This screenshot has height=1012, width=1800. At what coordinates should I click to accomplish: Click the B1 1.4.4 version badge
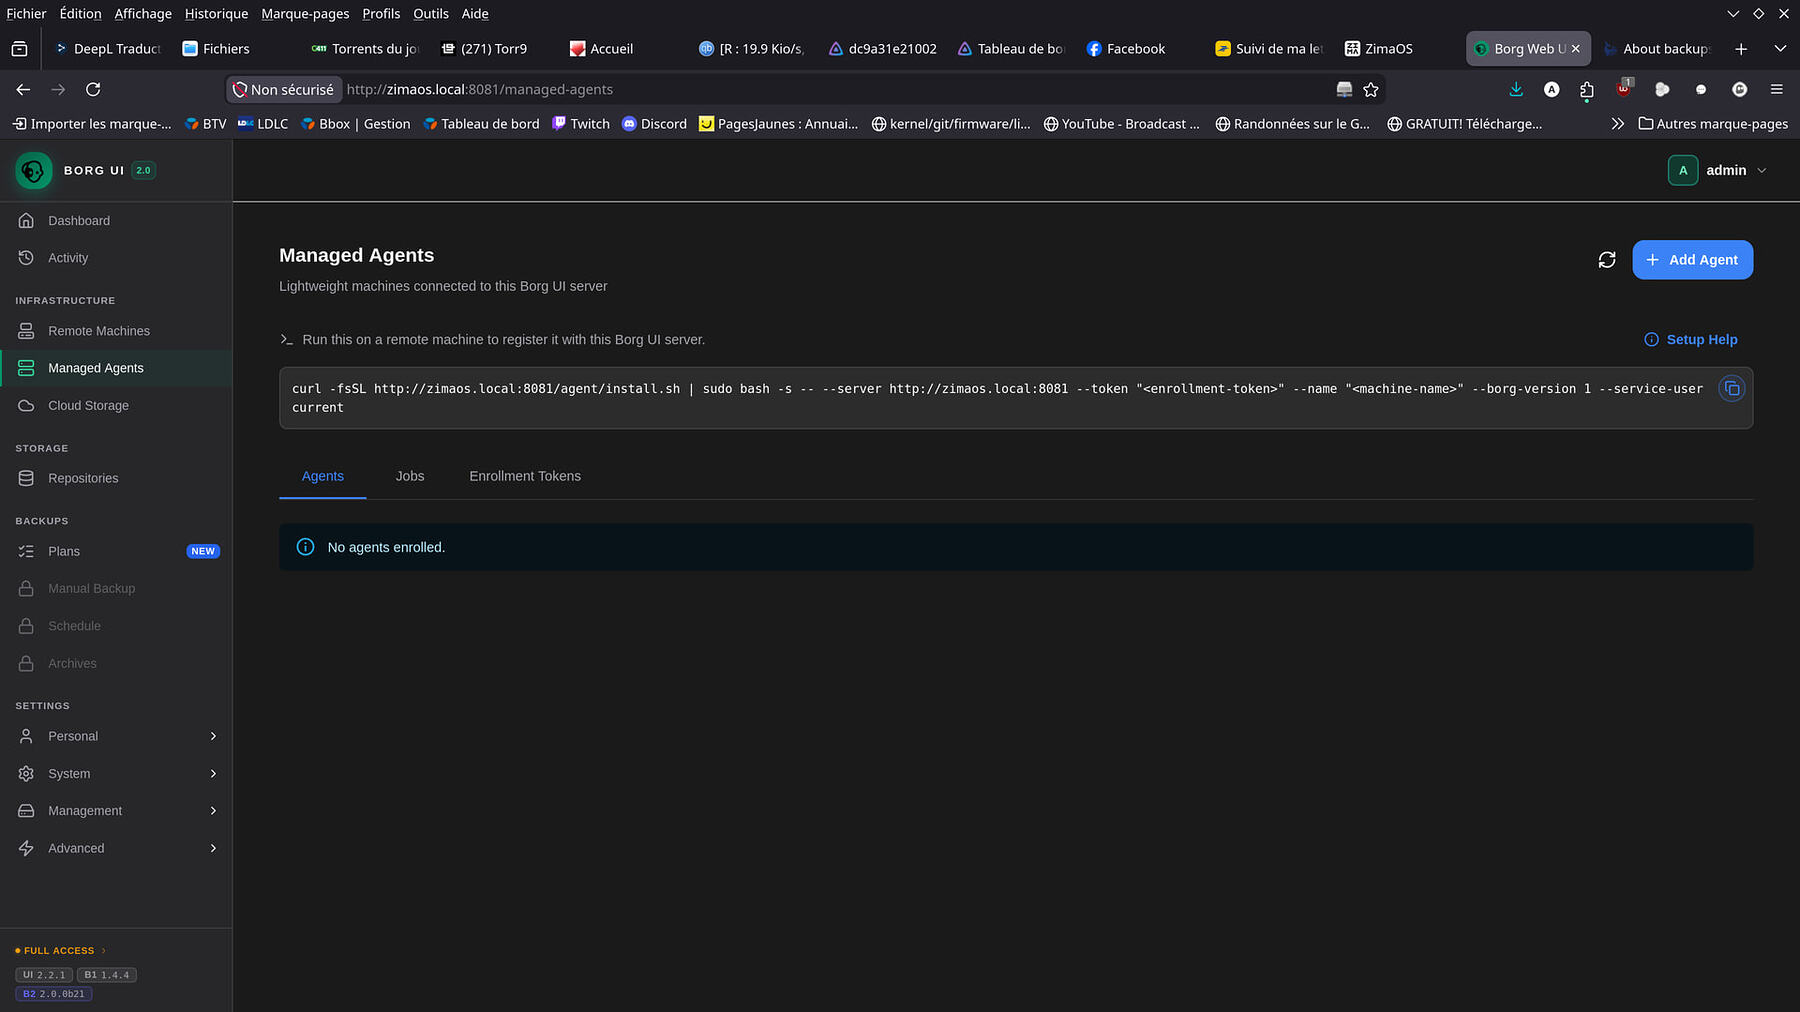tap(107, 975)
